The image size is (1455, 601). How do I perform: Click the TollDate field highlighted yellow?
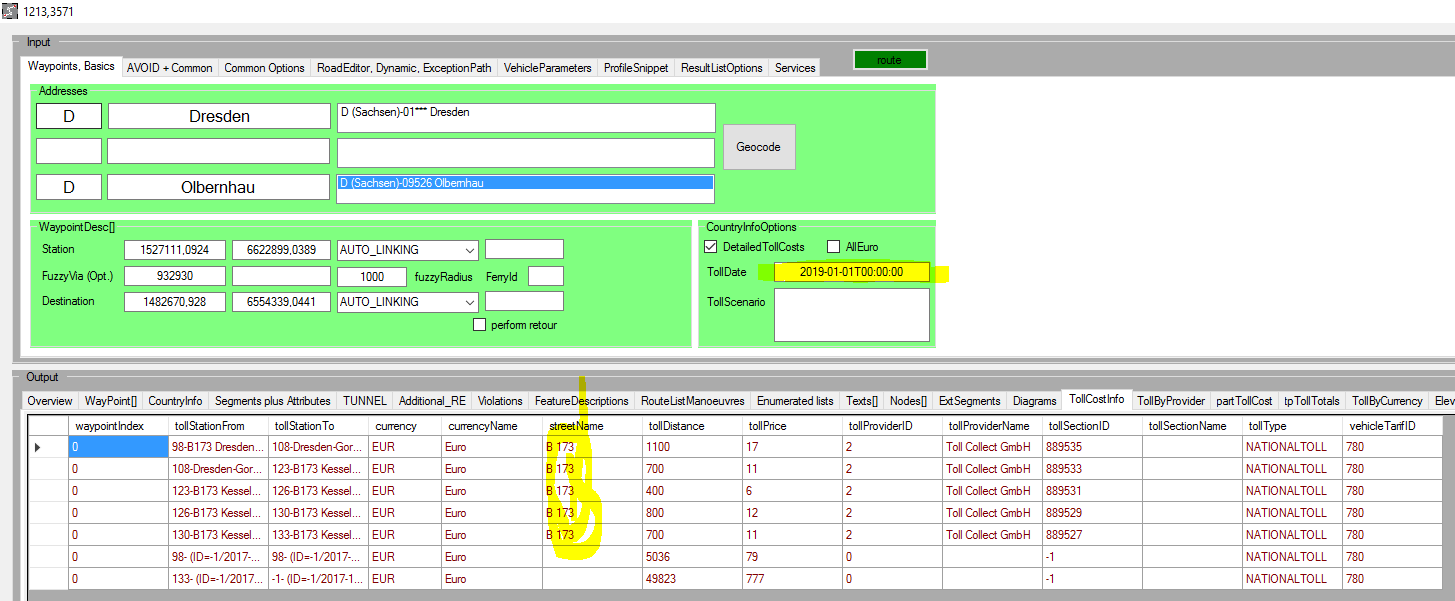851,272
